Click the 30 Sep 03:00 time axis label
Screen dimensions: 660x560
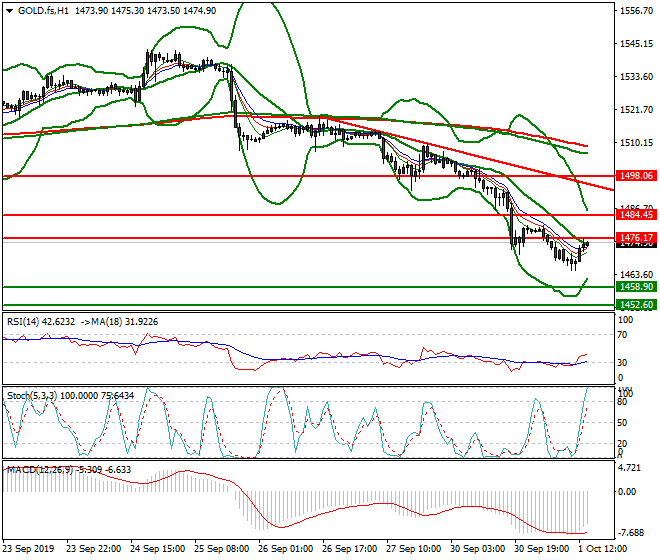(x=477, y=549)
